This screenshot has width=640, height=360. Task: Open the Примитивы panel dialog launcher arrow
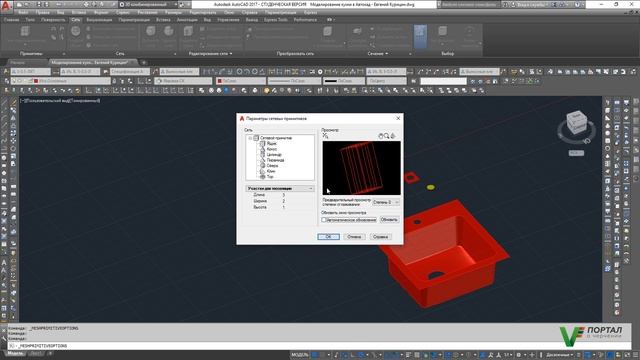[x=64, y=54]
